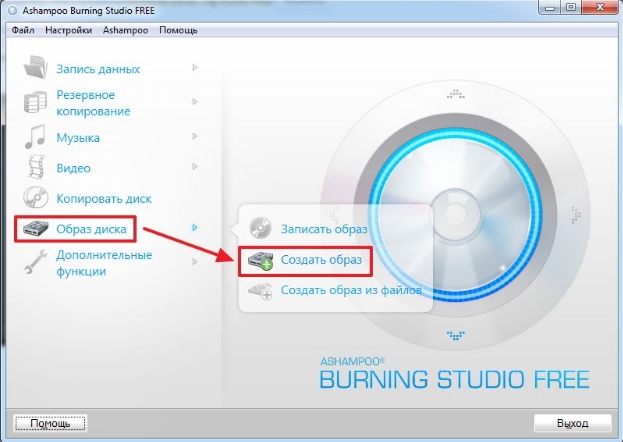Image resolution: width=623 pixels, height=442 pixels.
Task: Click the Видео film strip icon
Action: coord(36,167)
